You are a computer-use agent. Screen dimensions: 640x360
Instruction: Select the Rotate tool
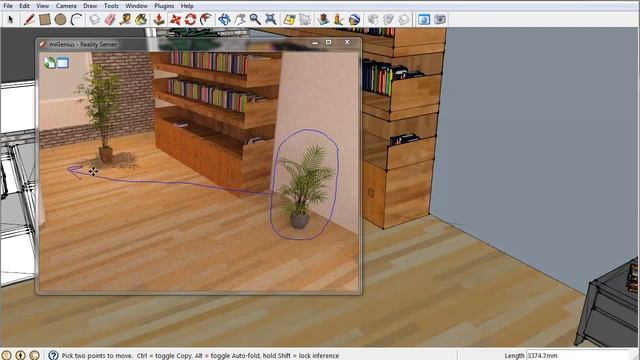190,19
